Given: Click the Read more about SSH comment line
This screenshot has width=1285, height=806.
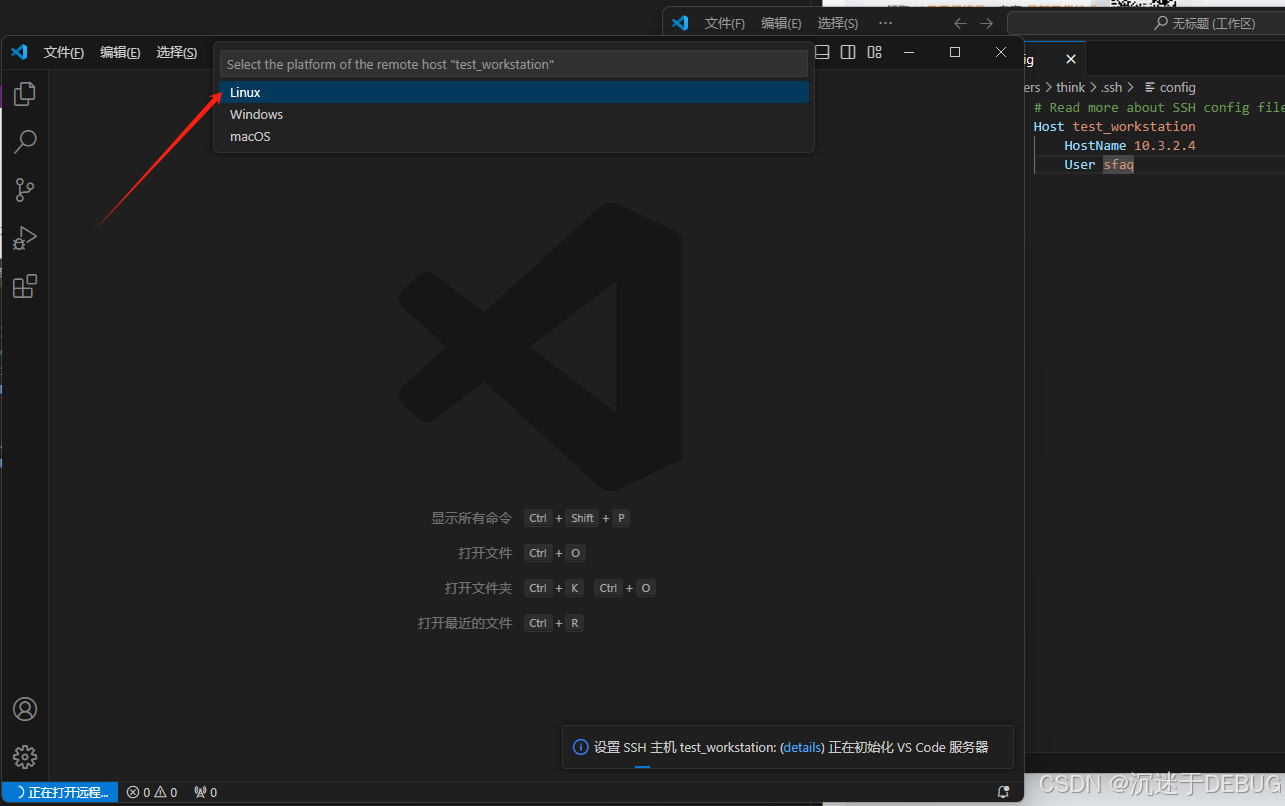Looking at the screenshot, I should [x=1159, y=107].
